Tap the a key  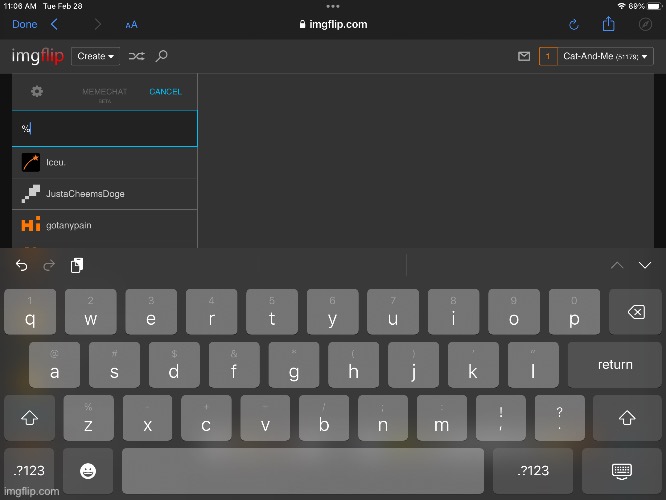[x=54, y=365]
